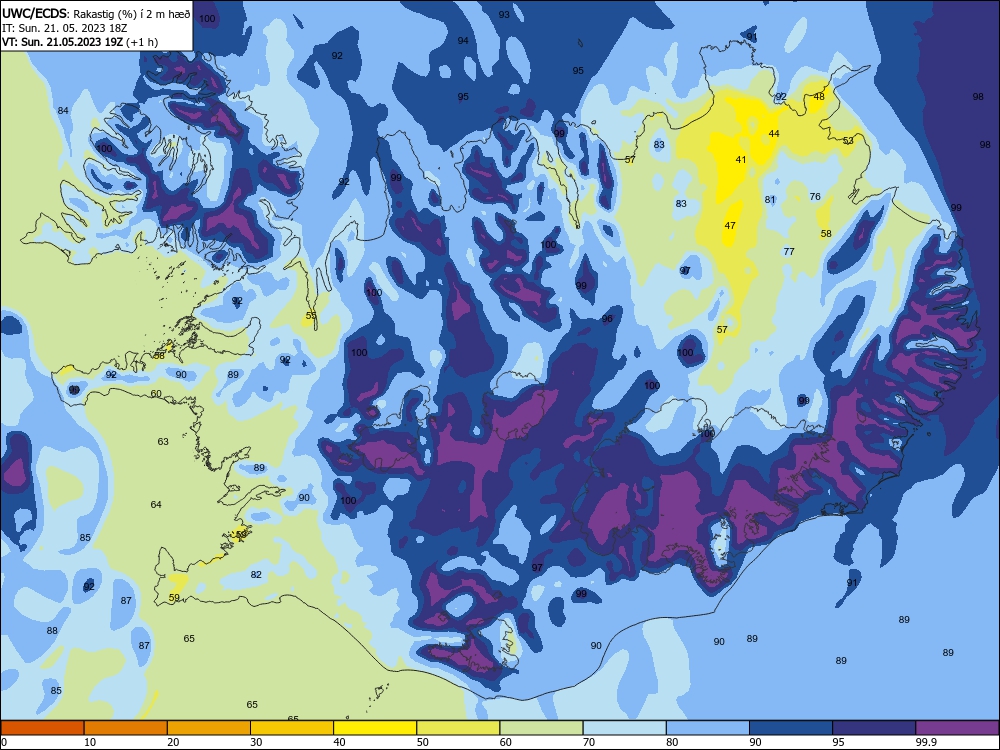The height and width of the screenshot is (750, 1000).
Task: Click the humidity value 48 on map
Action: pyautogui.click(x=820, y=96)
